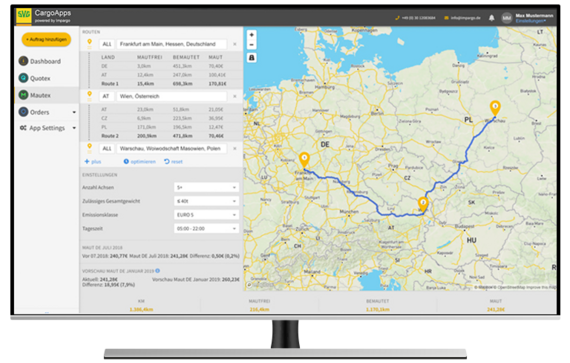This screenshot has width=570, height=363.
Task: Remove the Wien, Österreich waypoint
Action: [235, 96]
